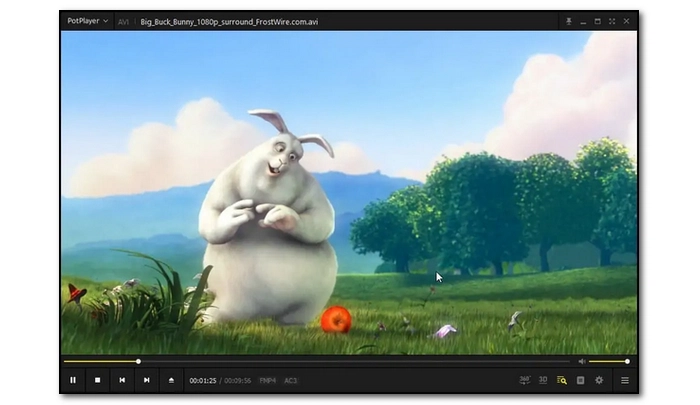Open a file with the eject button
700x405 pixels.
171,380
